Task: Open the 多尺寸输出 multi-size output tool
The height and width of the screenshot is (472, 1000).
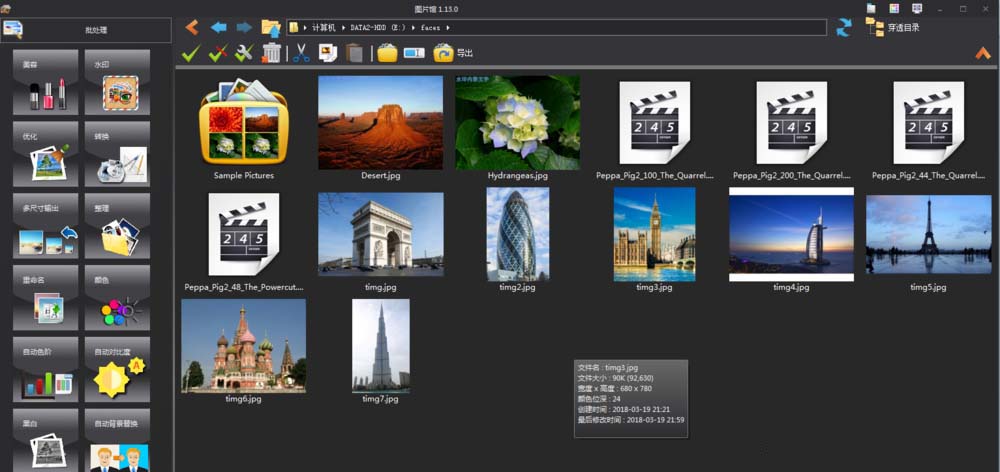Action: (x=45, y=226)
